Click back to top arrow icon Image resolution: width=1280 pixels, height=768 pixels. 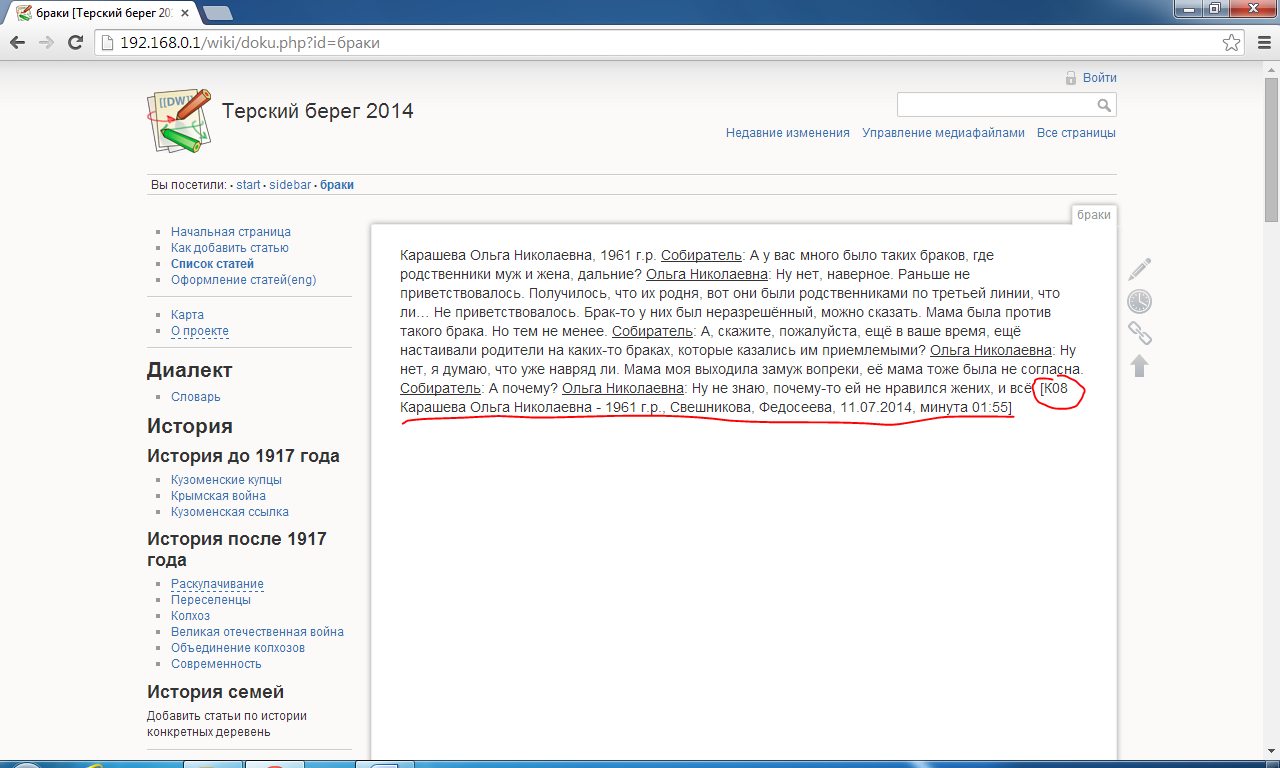pyautogui.click(x=1139, y=365)
